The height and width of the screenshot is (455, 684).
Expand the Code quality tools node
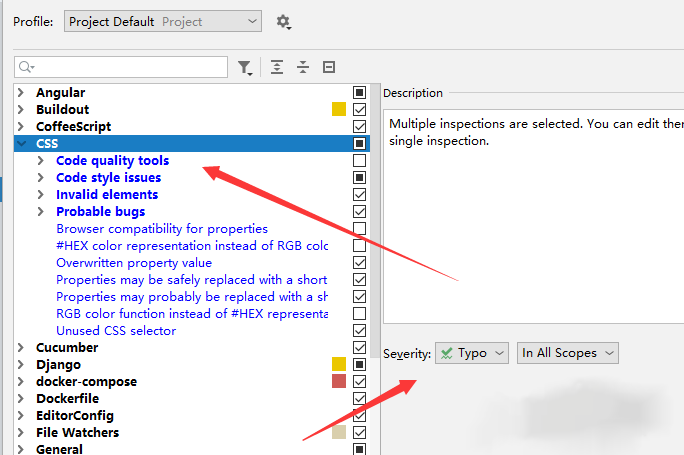[x=41, y=161]
